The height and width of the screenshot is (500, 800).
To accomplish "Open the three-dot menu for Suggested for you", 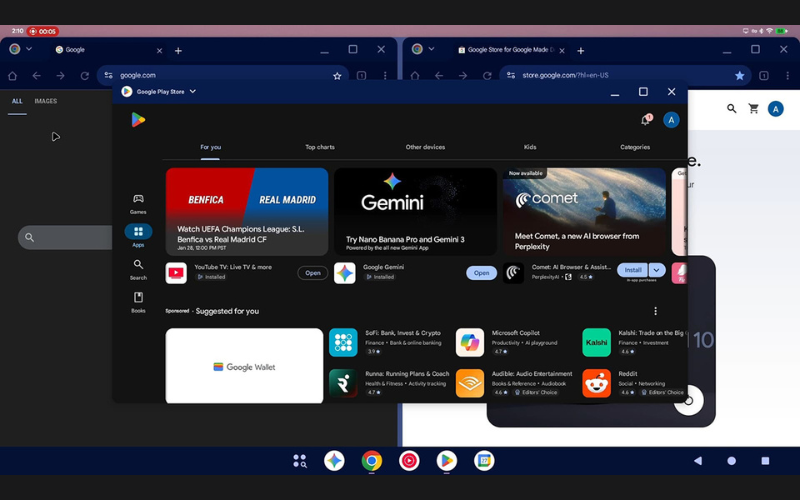I will tap(656, 311).
